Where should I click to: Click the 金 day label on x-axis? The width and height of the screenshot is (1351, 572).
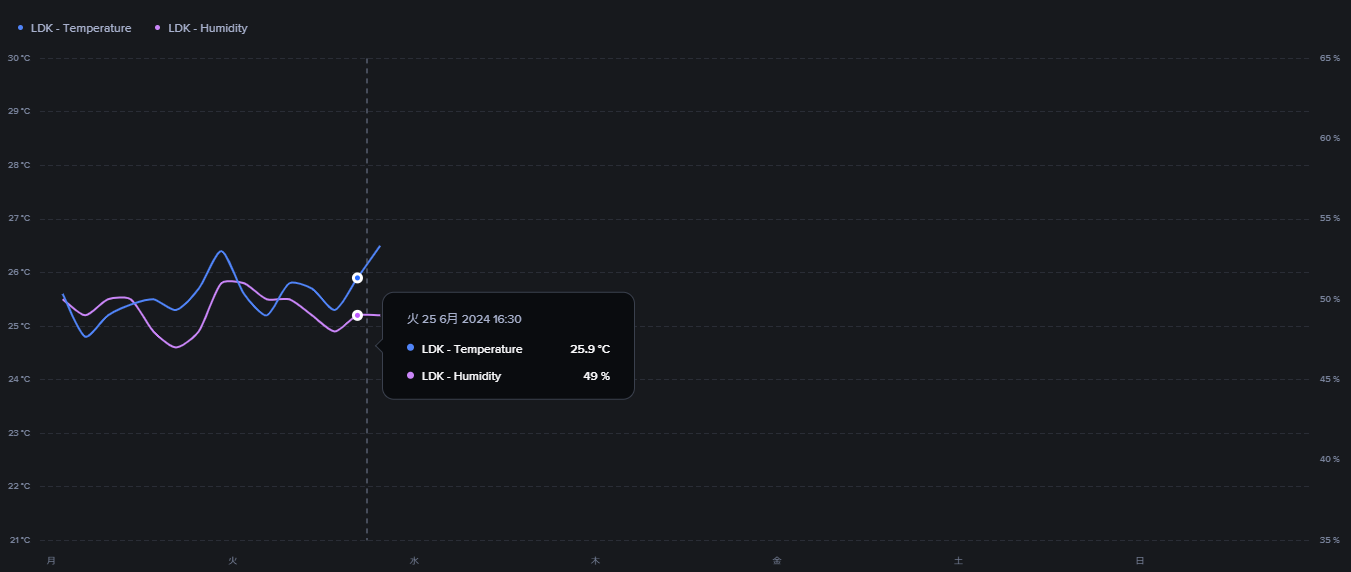point(777,561)
